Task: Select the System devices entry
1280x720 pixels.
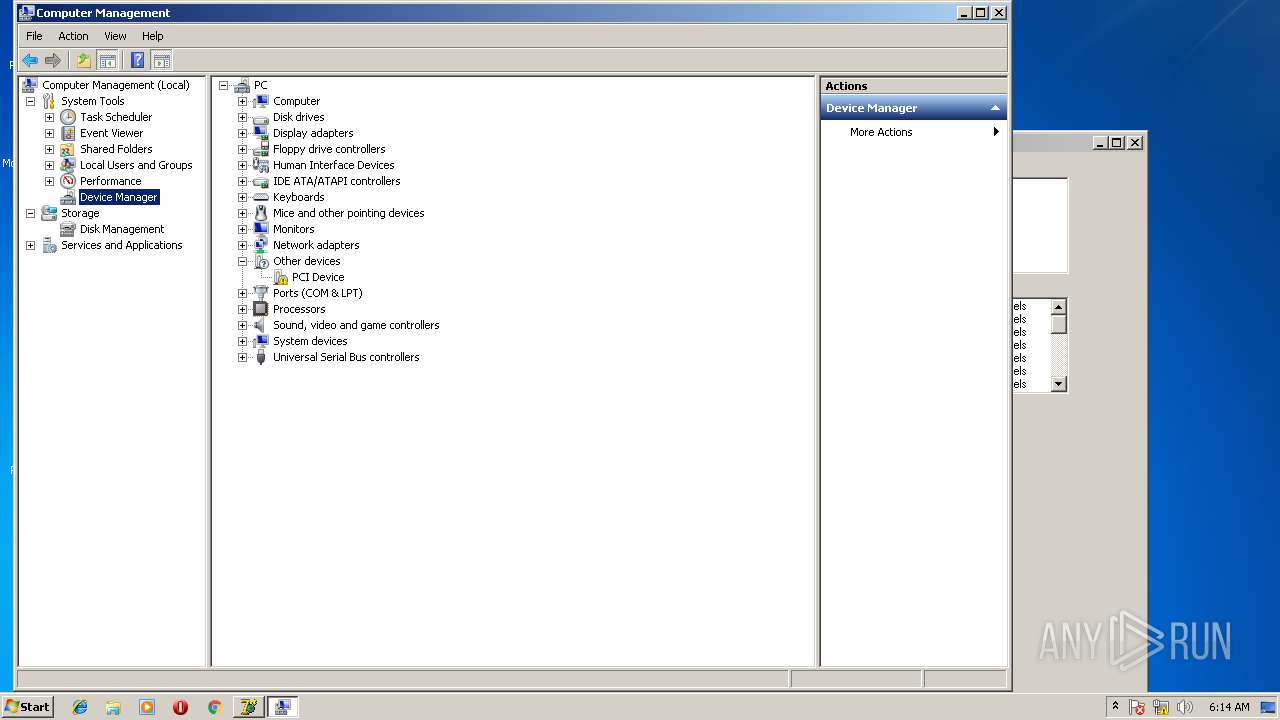Action: pos(310,341)
